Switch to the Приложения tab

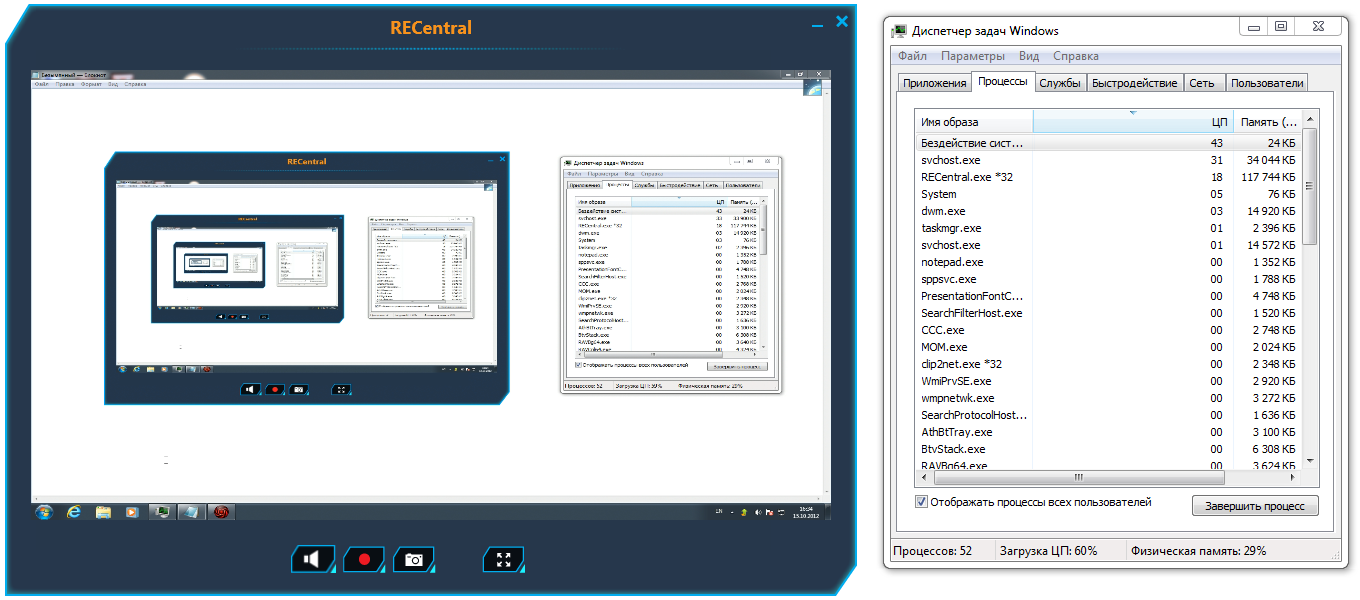(x=934, y=83)
